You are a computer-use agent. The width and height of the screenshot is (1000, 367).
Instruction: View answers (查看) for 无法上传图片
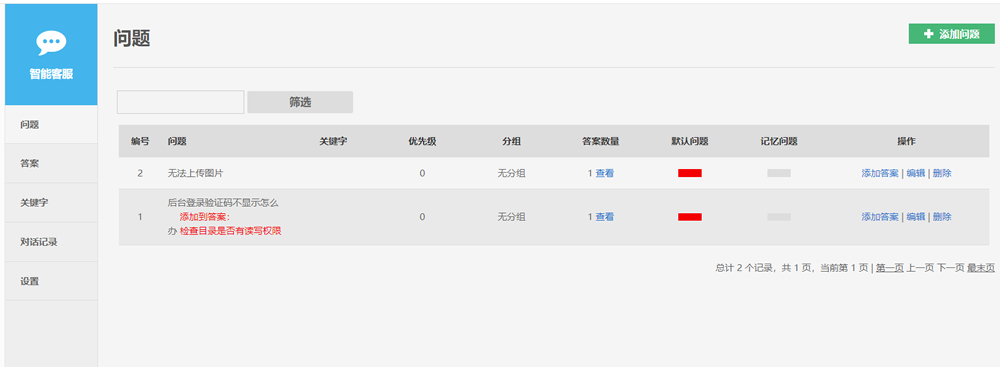(x=605, y=173)
